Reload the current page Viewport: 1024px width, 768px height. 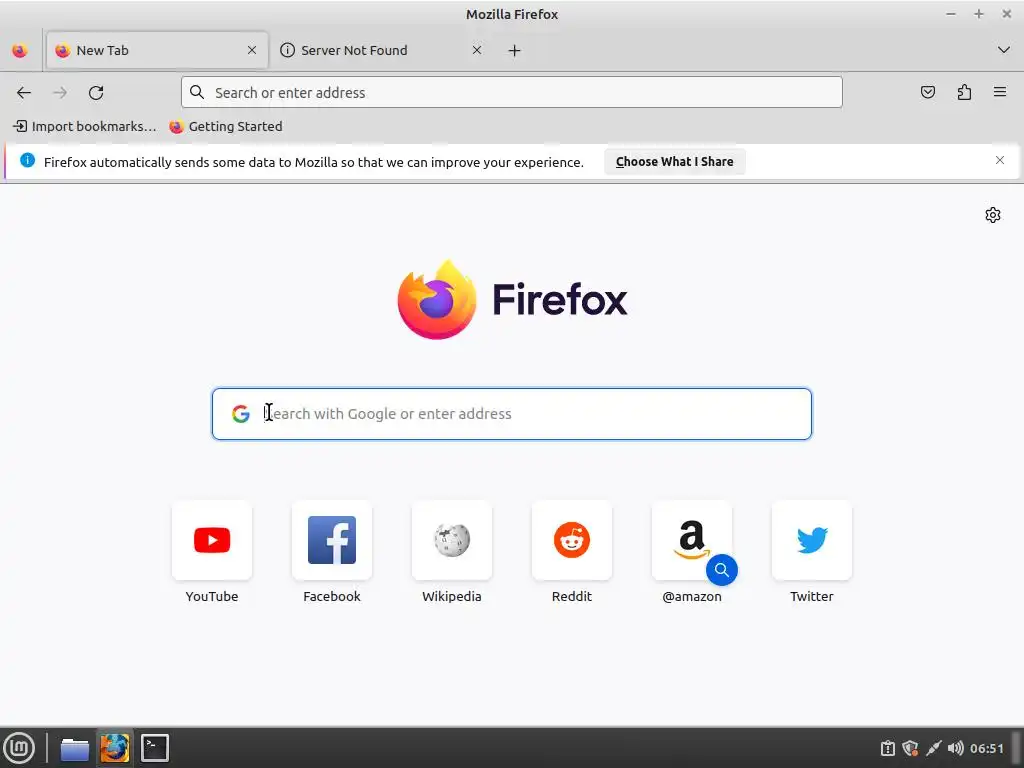pos(96,93)
